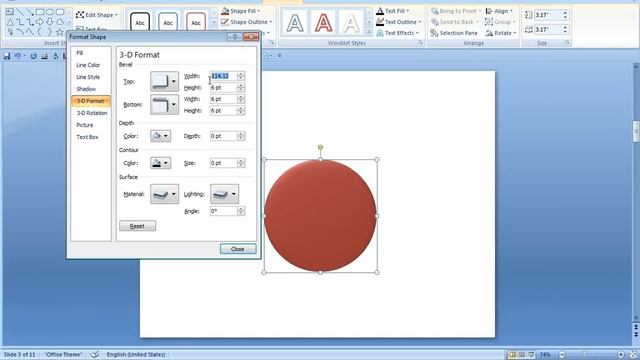Click Save icon in Quick Access Toolbar
The width and height of the screenshot is (640, 360).
coord(7,56)
